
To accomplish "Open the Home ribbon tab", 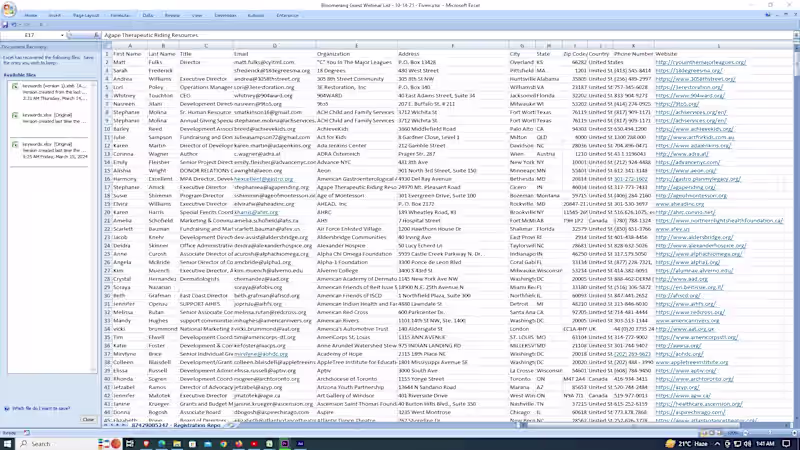I will pos(31,15).
